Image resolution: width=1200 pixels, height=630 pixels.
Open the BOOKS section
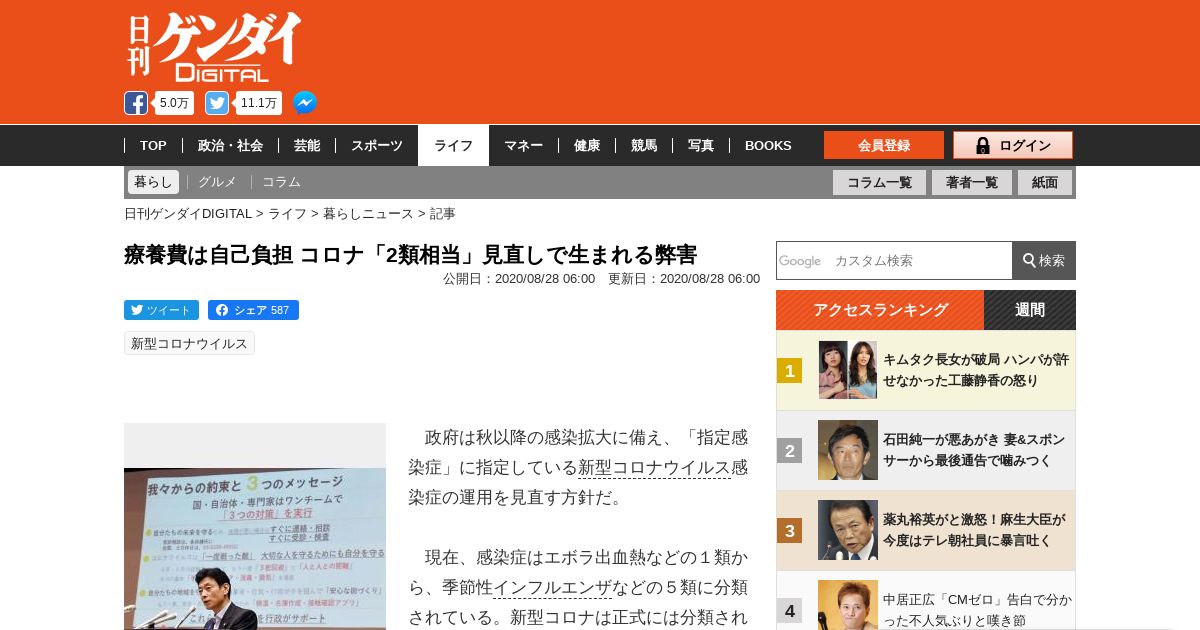pyautogui.click(x=768, y=145)
